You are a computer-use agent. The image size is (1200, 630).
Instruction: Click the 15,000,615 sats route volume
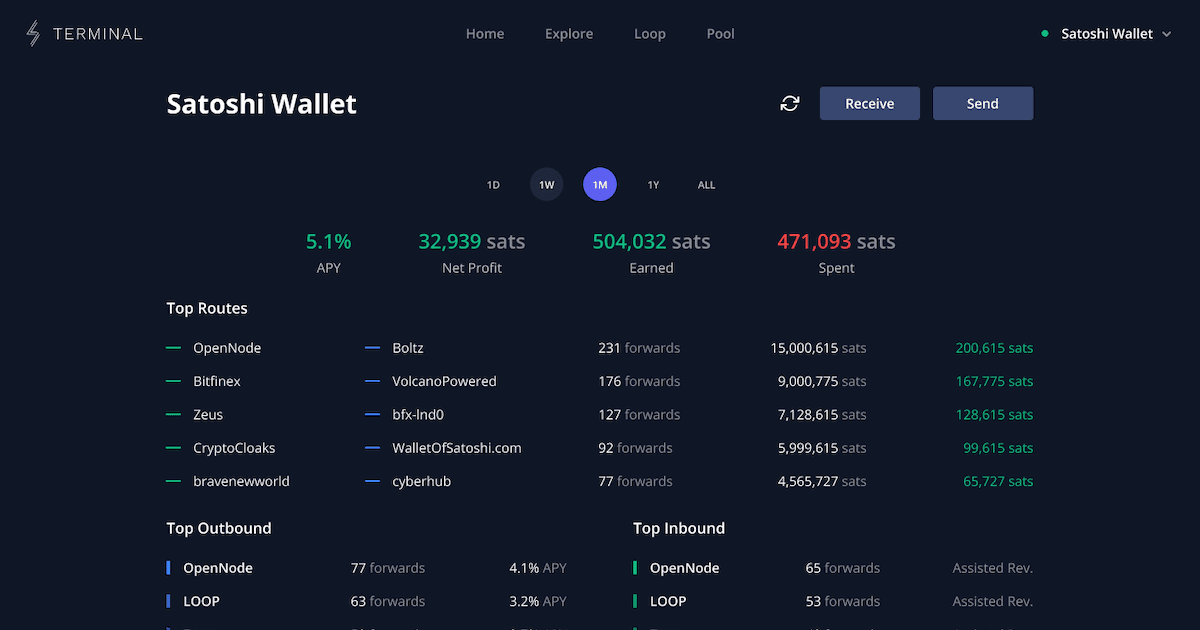pos(818,348)
